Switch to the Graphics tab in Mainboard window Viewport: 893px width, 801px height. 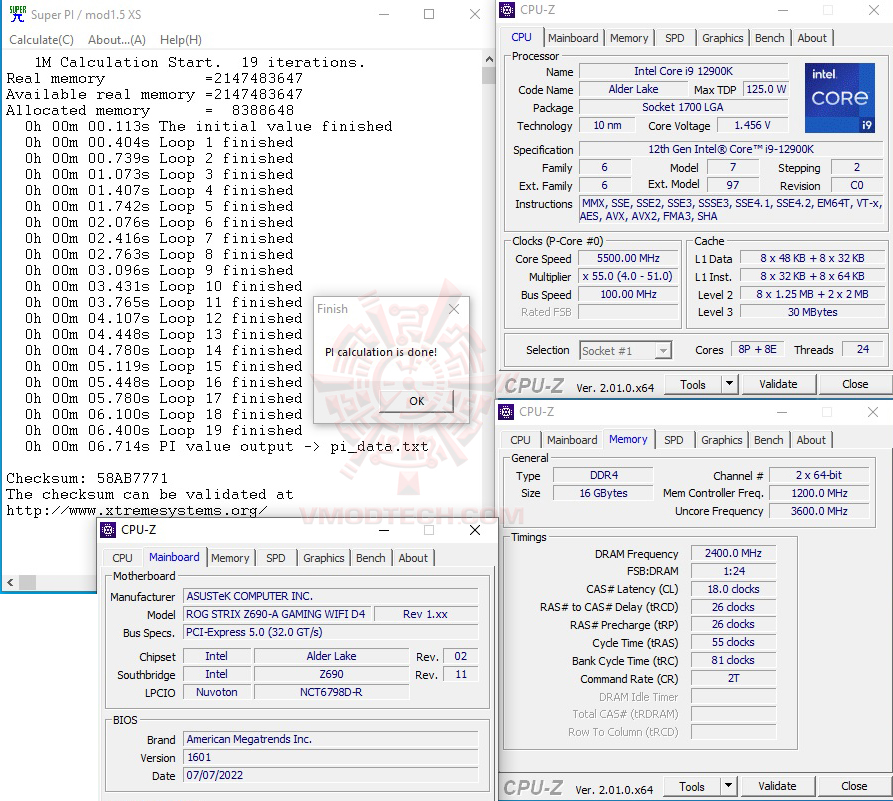(324, 558)
